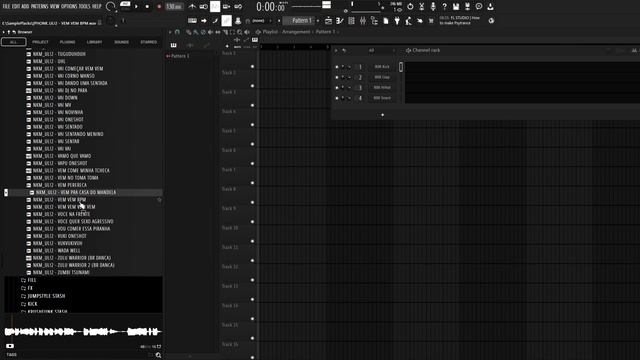This screenshot has width=640, height=360.
Task: Mute channel 4 via its green LED
Action: pyautogui.click(x=337, y=98)
